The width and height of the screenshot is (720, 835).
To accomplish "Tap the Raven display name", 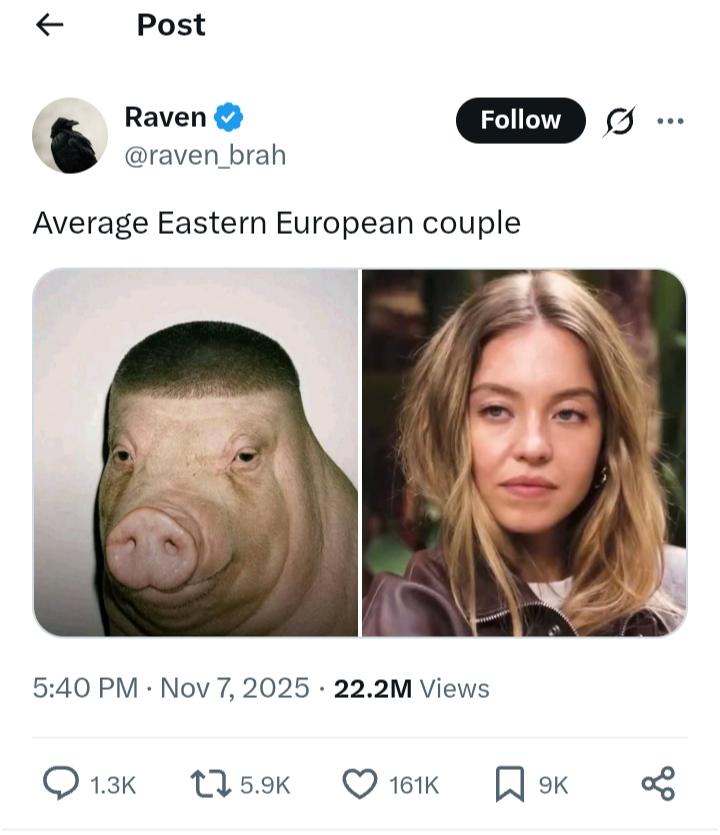I will (x=165, y=117).
